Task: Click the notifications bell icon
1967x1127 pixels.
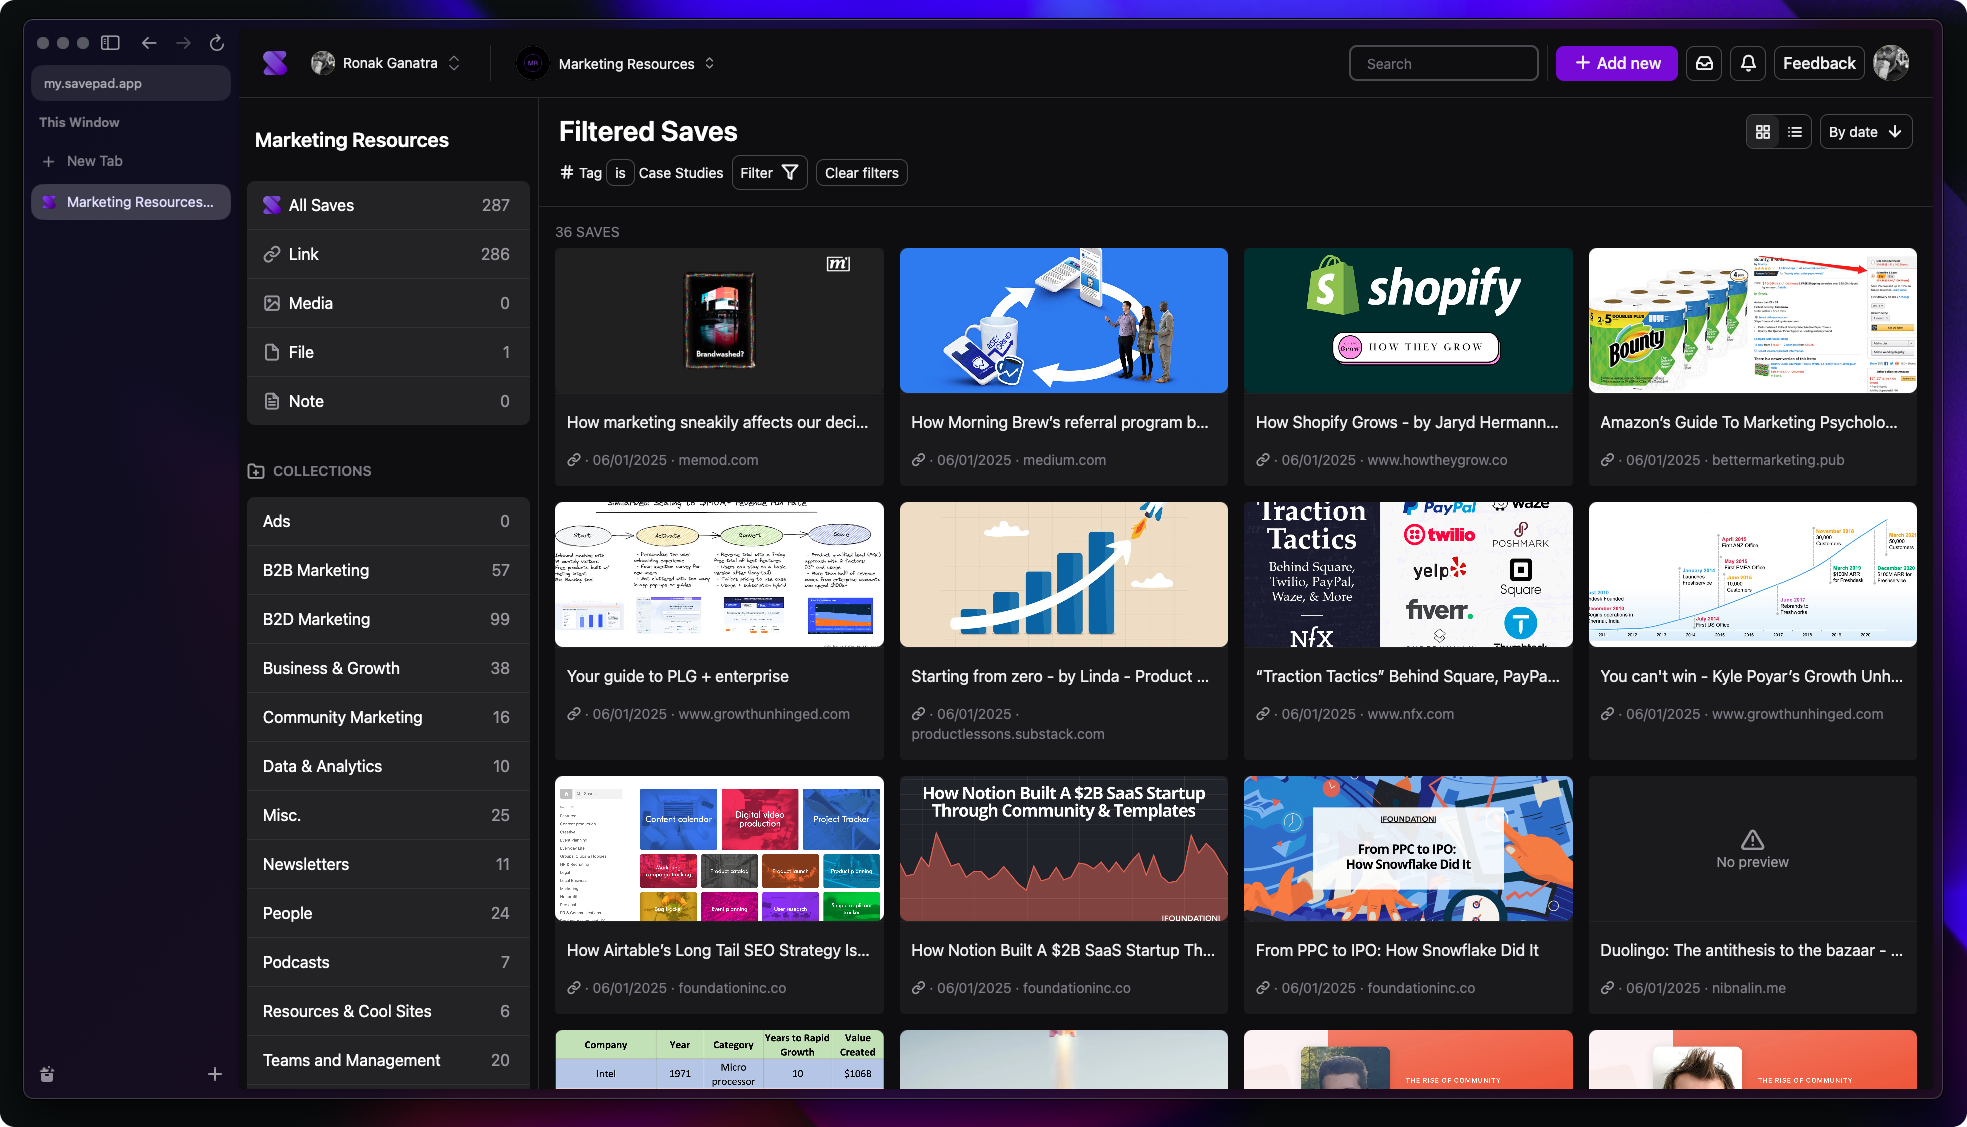Action: click(x=1748, y=63)
